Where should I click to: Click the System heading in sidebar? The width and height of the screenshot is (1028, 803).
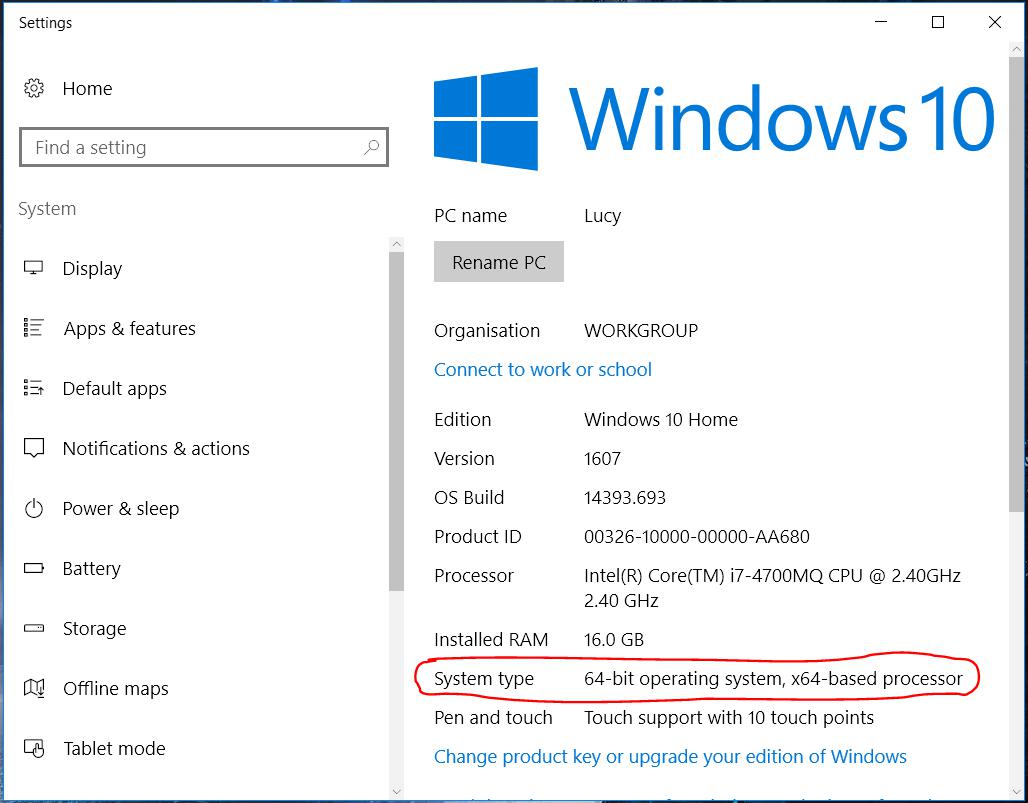click(47, 209)
